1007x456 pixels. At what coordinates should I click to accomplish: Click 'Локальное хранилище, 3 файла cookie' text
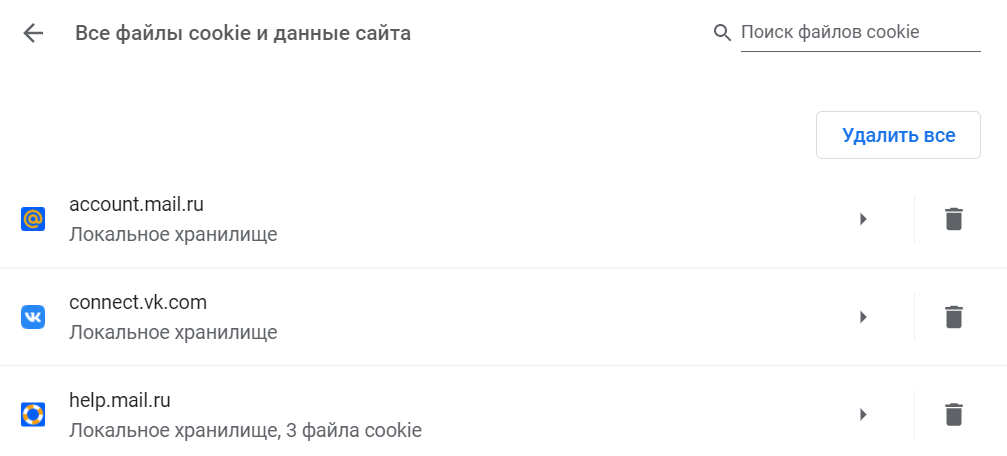click(245, 431)
